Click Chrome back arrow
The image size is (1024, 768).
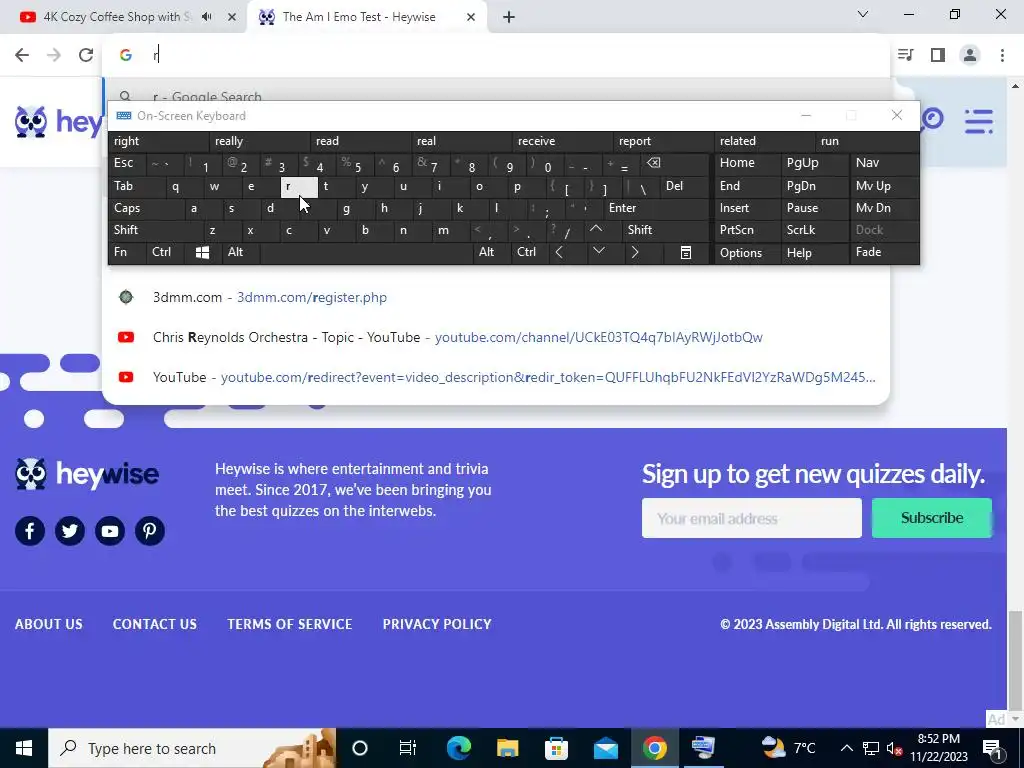click(22, 55)
